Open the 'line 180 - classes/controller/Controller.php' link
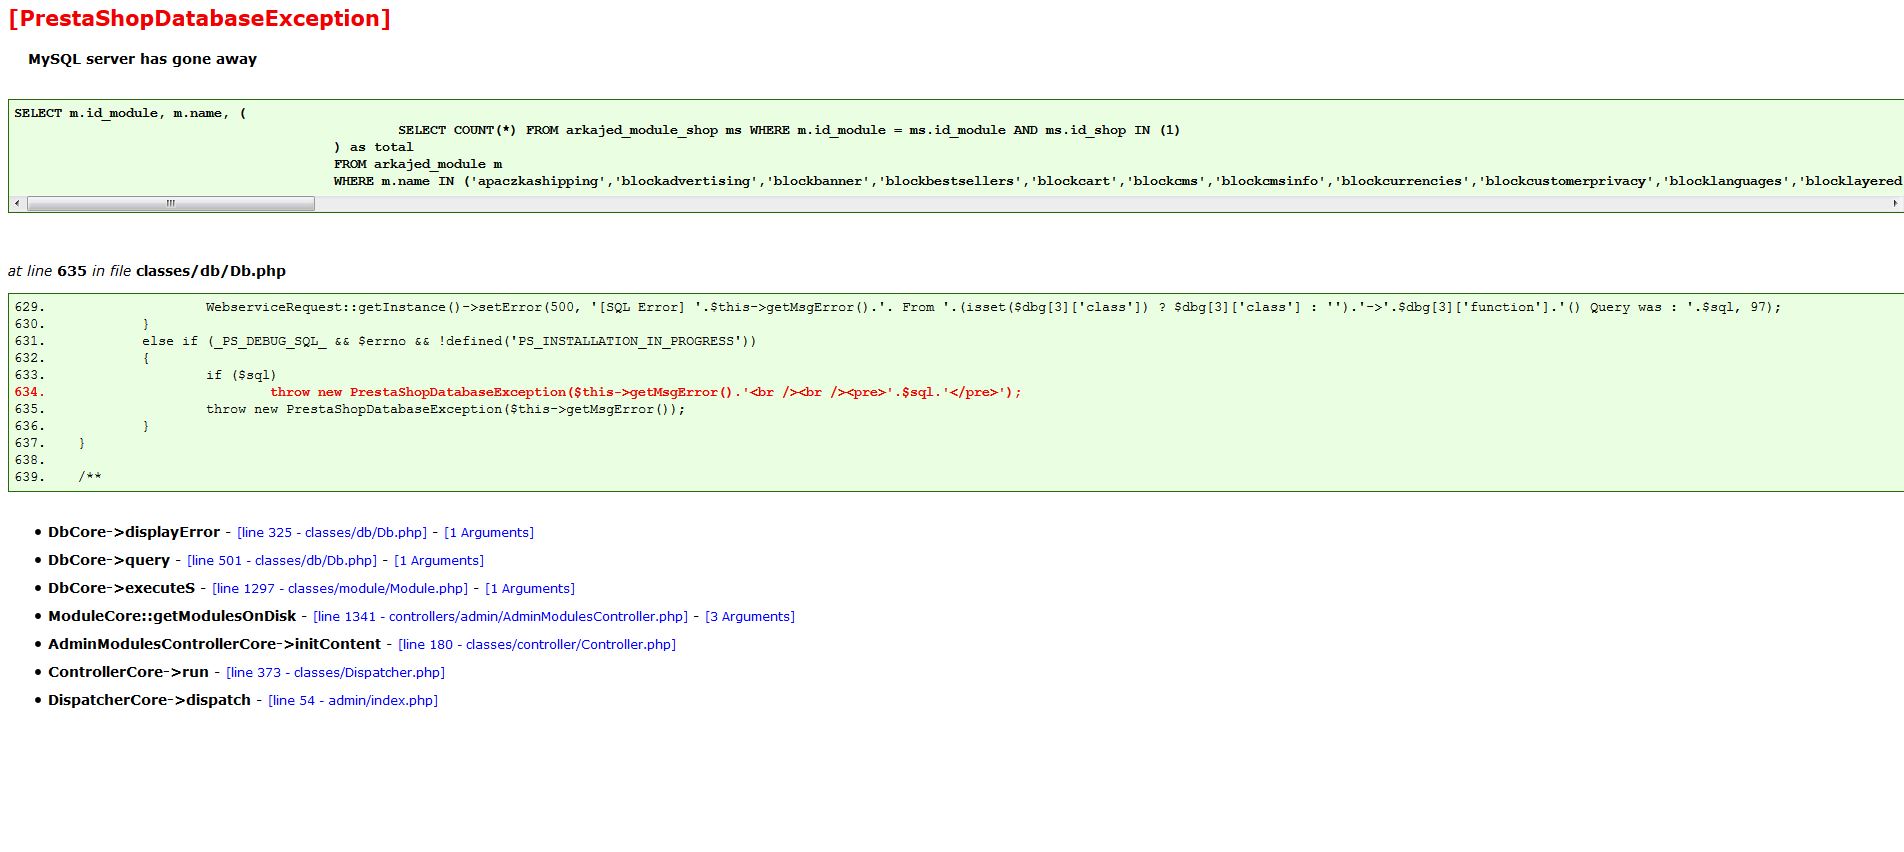 pos(537,645)
